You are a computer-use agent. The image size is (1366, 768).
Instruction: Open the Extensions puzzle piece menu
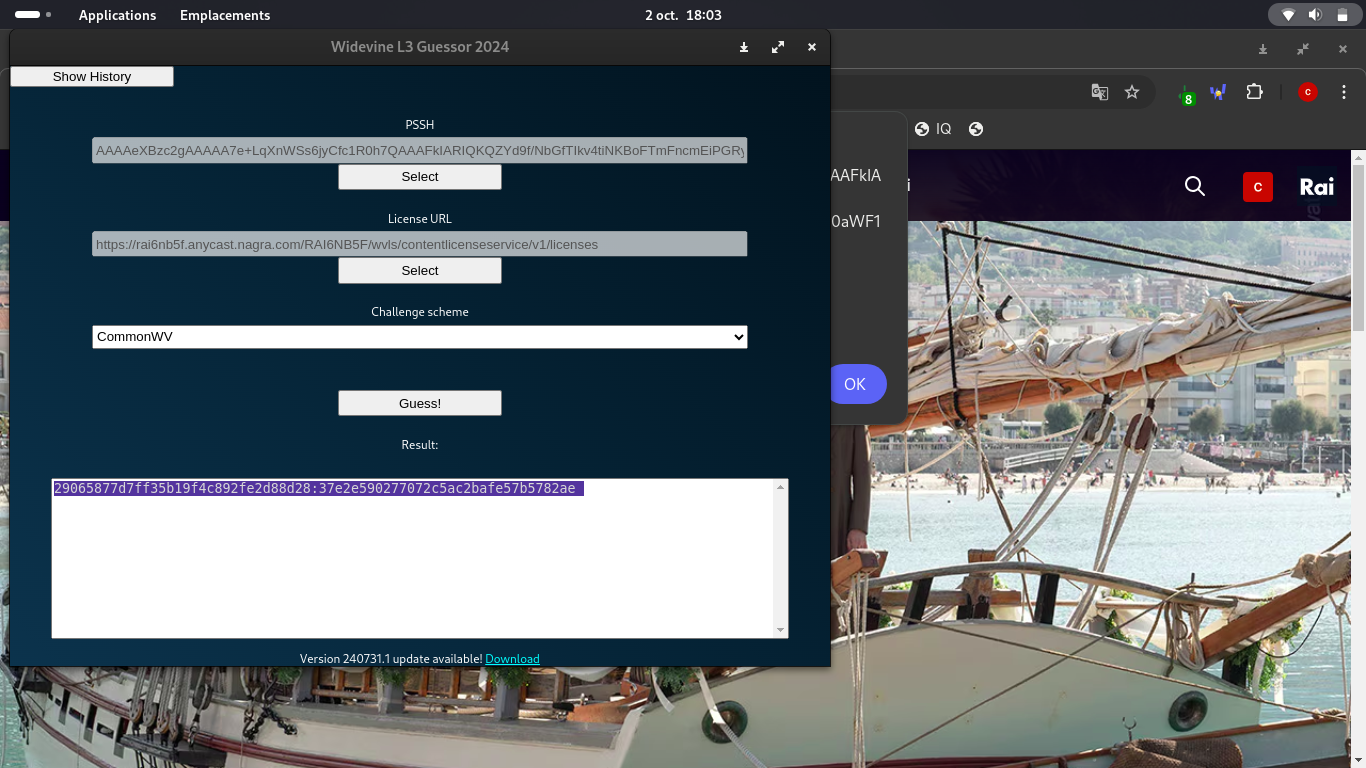pos(1254,92)
